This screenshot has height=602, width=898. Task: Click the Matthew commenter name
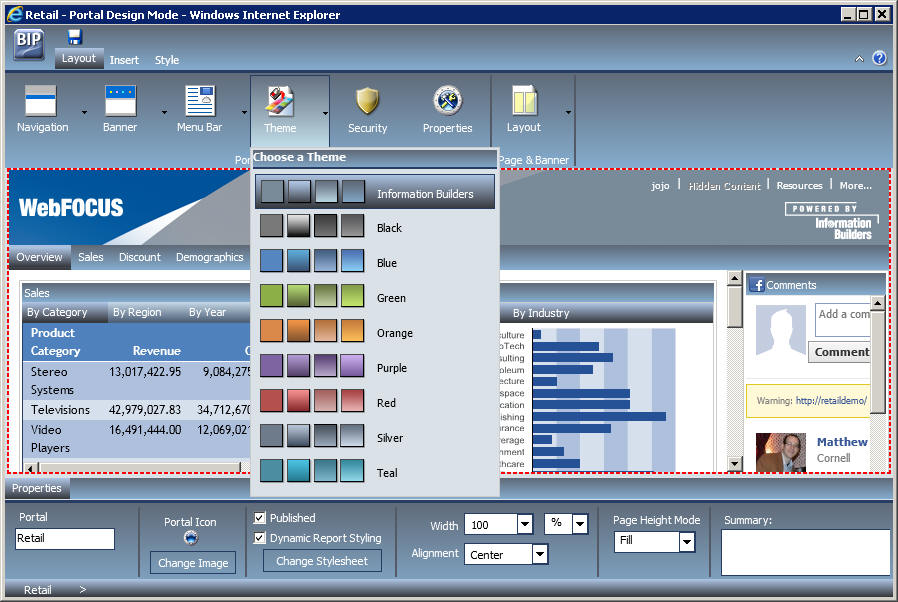click(842, 442)
